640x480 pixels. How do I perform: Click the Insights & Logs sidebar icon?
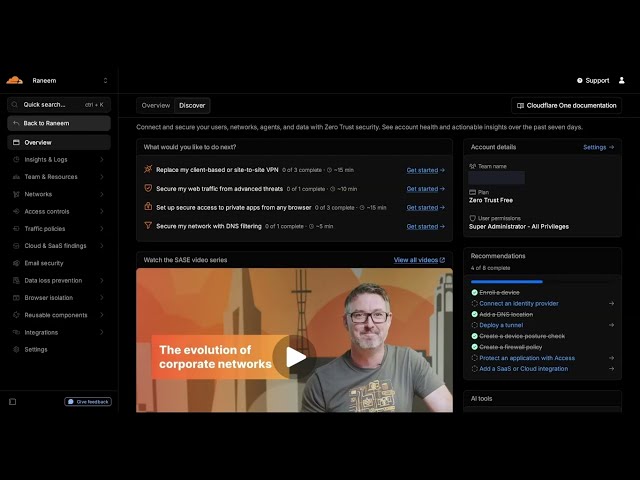tap(16, 160)
